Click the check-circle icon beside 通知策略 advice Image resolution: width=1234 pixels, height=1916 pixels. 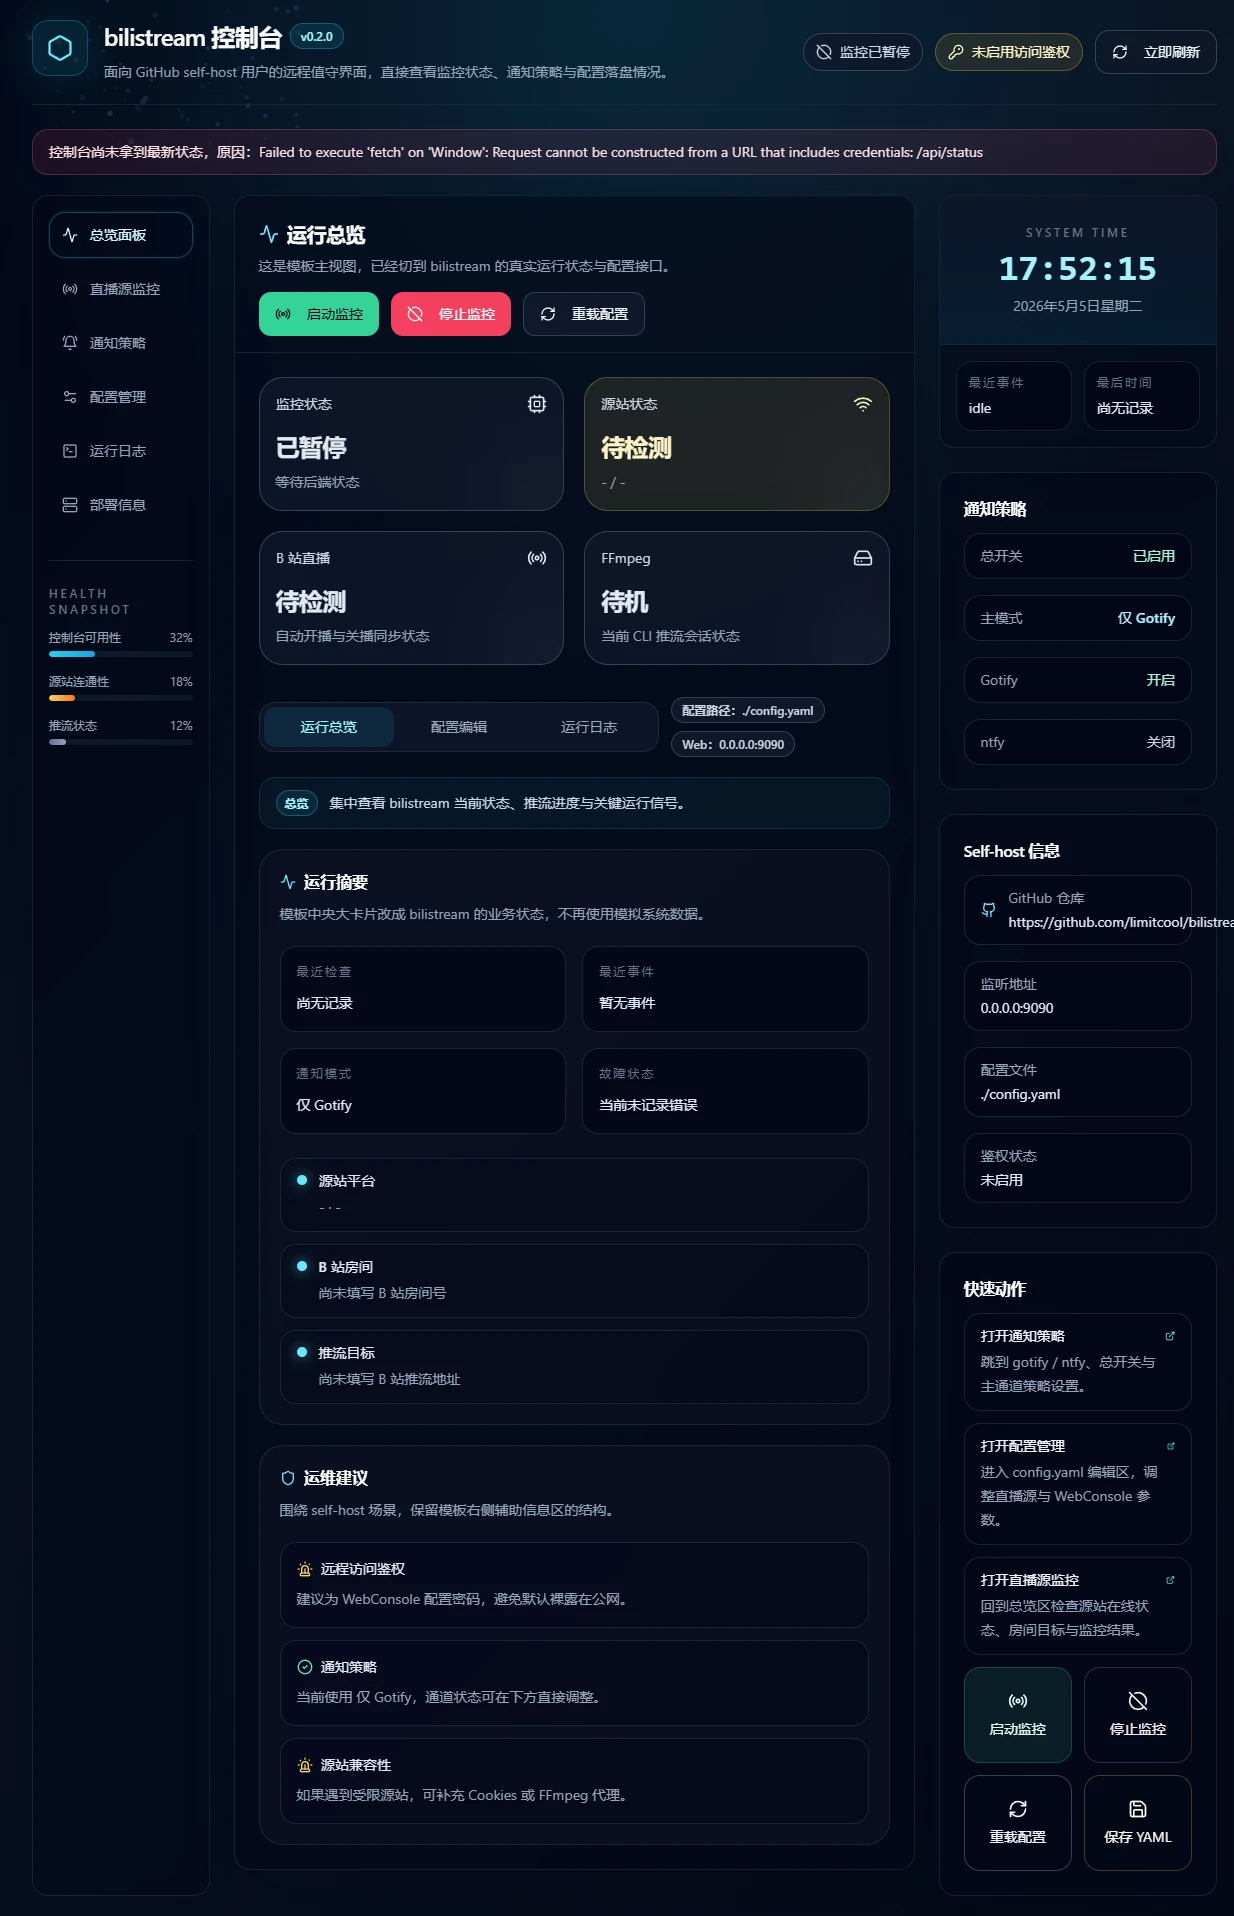pyautogui.click(x=305, y=1667)
